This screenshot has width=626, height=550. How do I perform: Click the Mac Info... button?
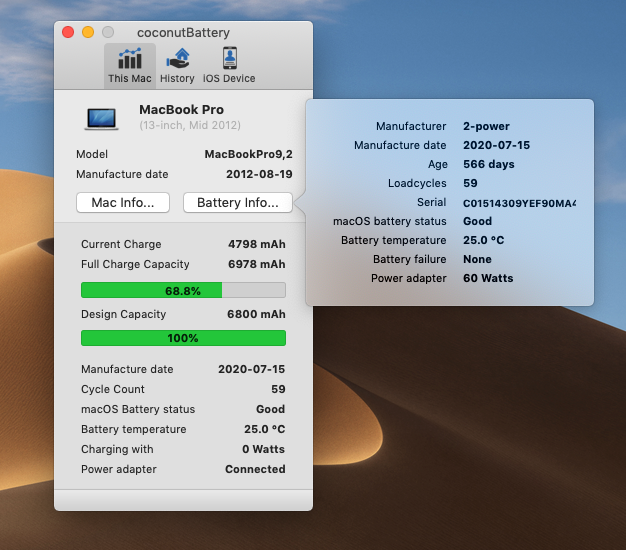tap(123, 203)
